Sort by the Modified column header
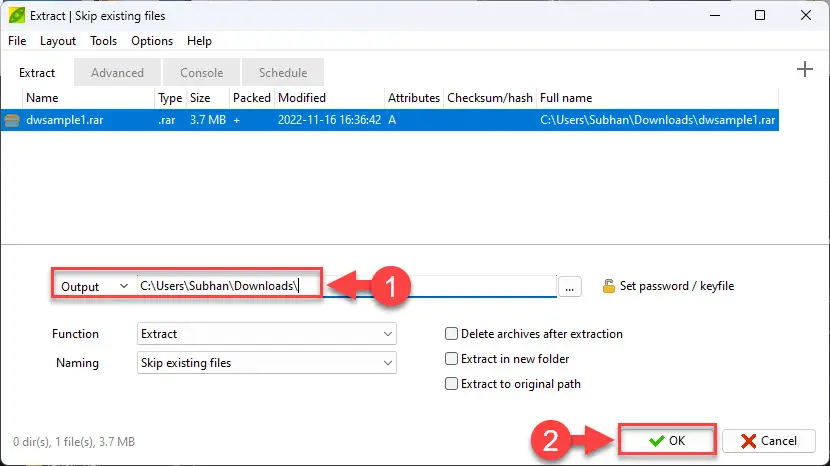Image resolution: width=830 pixels, height=466 pixels. coord(302,98)
